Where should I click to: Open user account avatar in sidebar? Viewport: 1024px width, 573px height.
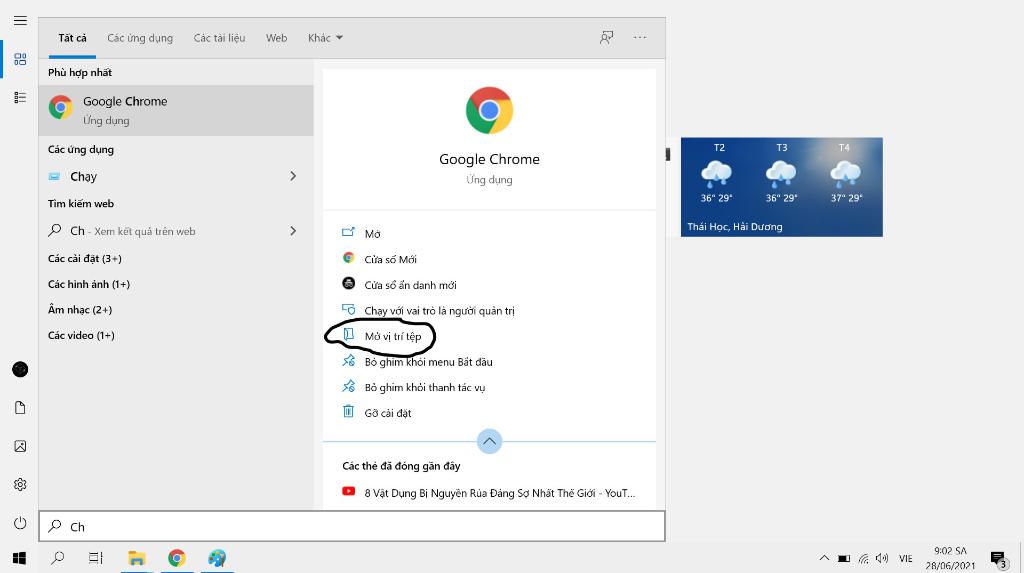(x=20, y=369)
